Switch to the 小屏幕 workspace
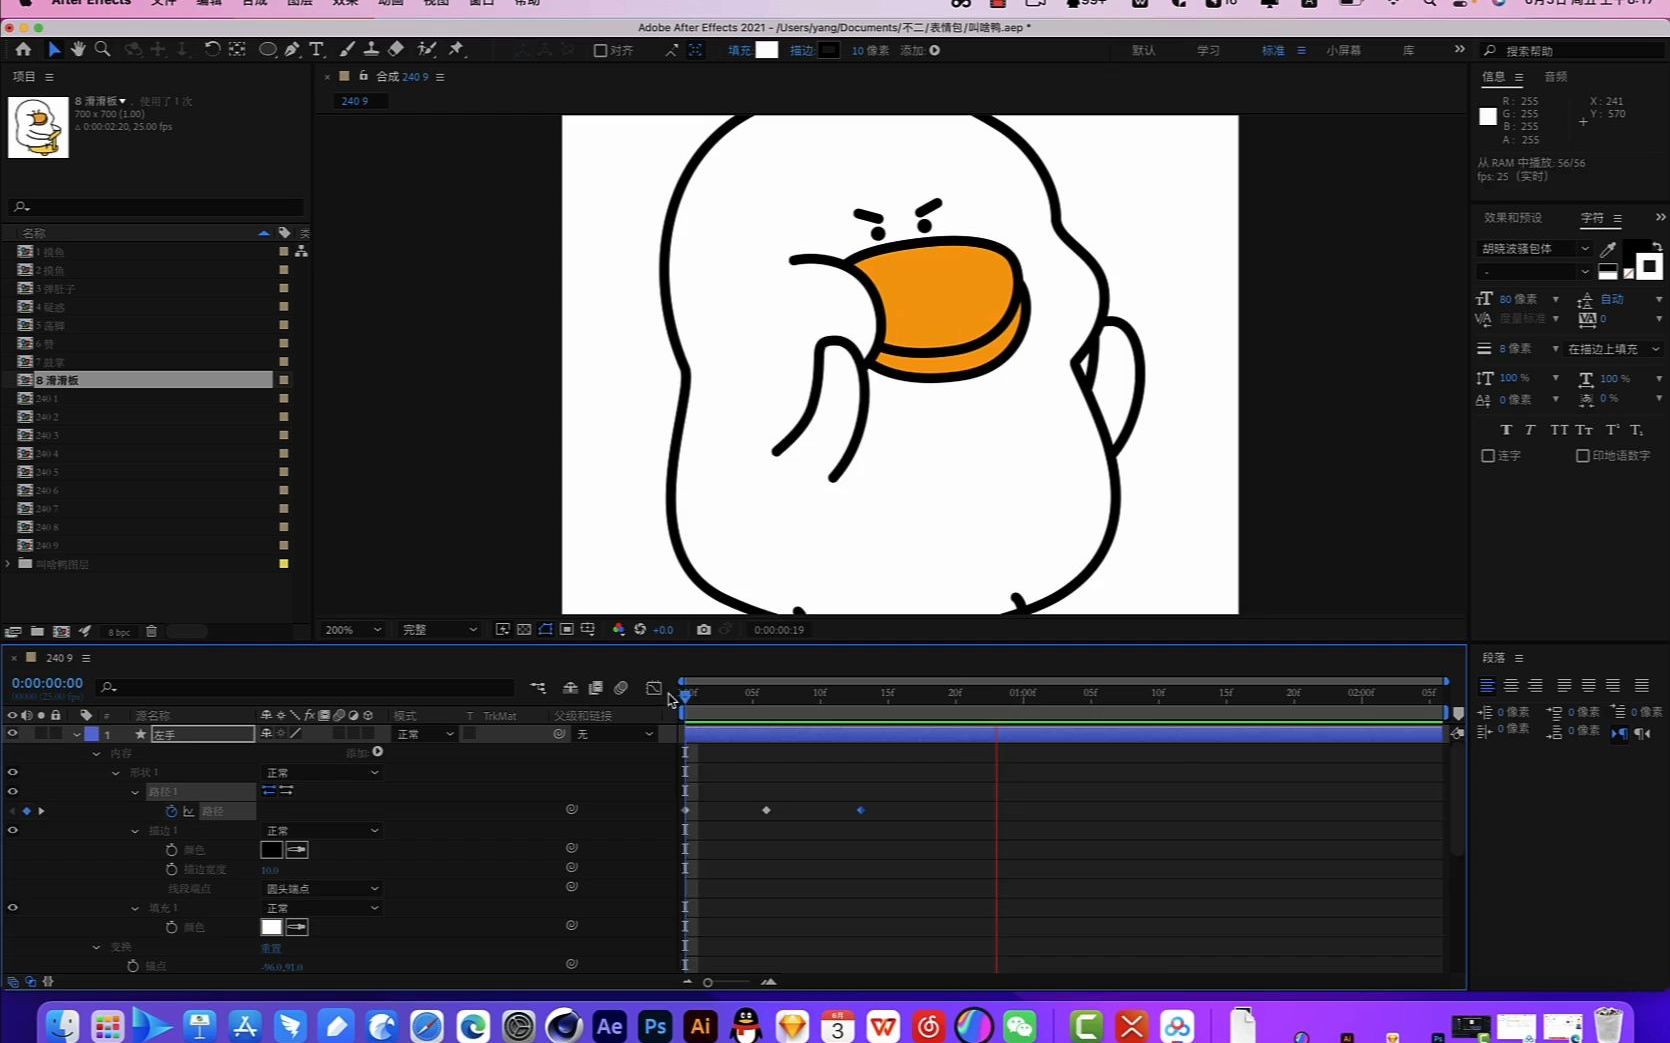The height and width of the screenshot is (1043, 1670). pos(1343,50)
